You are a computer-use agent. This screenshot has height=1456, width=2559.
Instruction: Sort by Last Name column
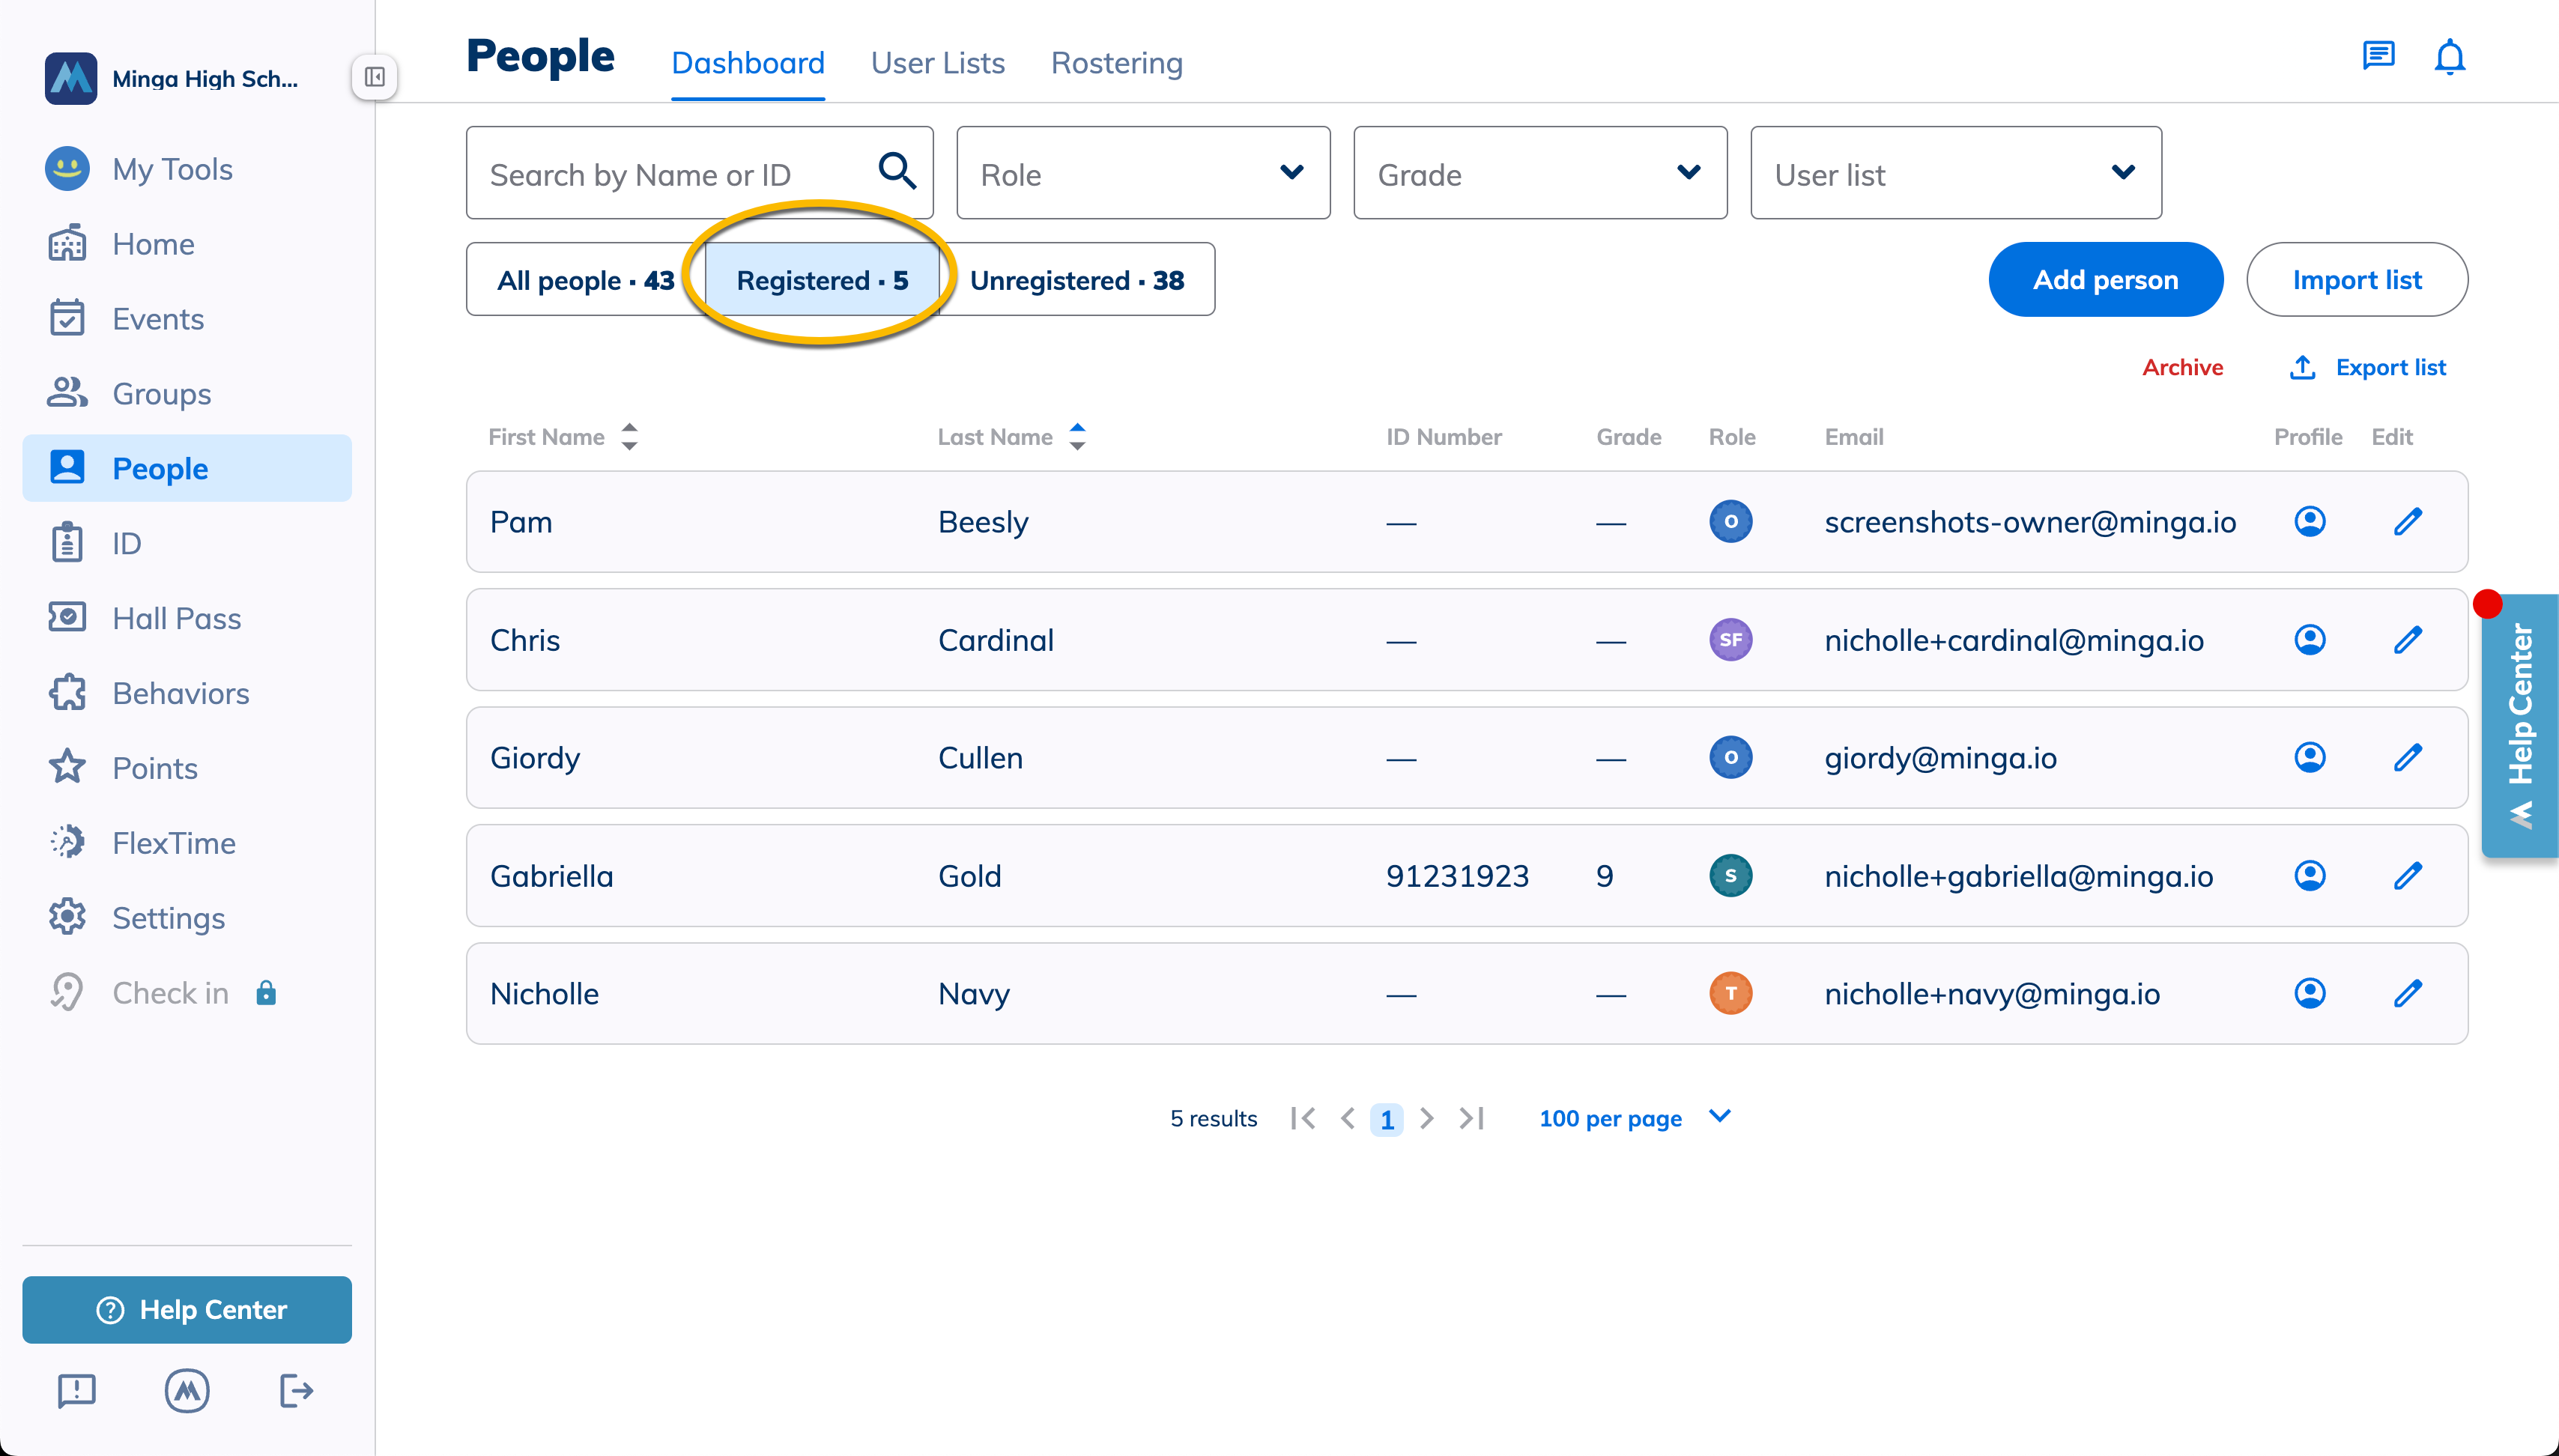[x=1011, y=436]
